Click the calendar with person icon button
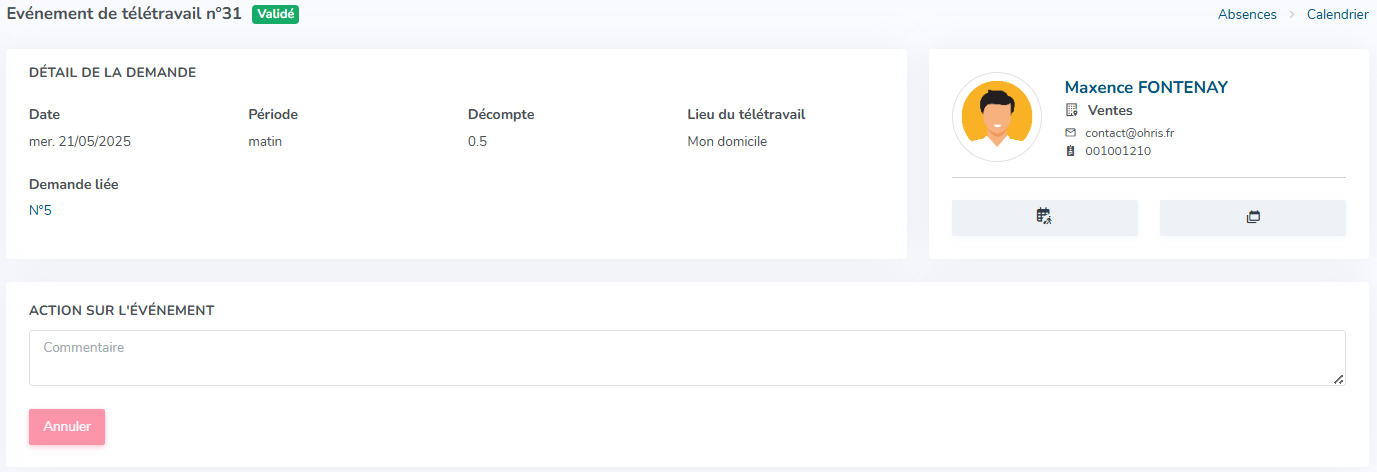1377x472 pixels. [1044, 217]
